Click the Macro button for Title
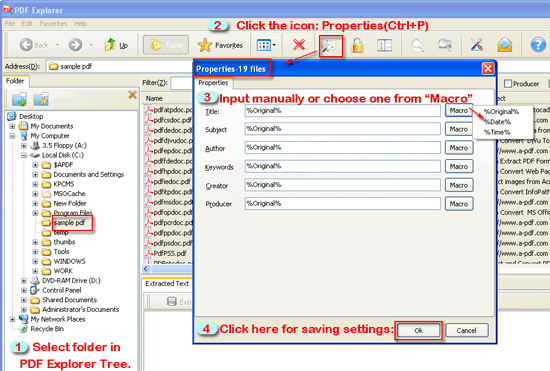 click(x=459, y=110)
